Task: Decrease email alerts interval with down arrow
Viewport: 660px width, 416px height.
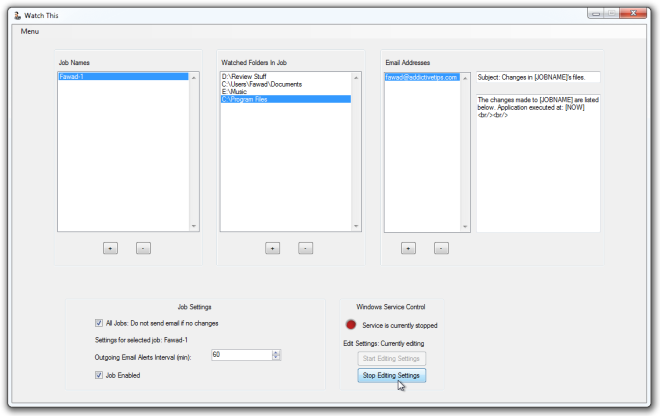Action: [x=276, y=357]
